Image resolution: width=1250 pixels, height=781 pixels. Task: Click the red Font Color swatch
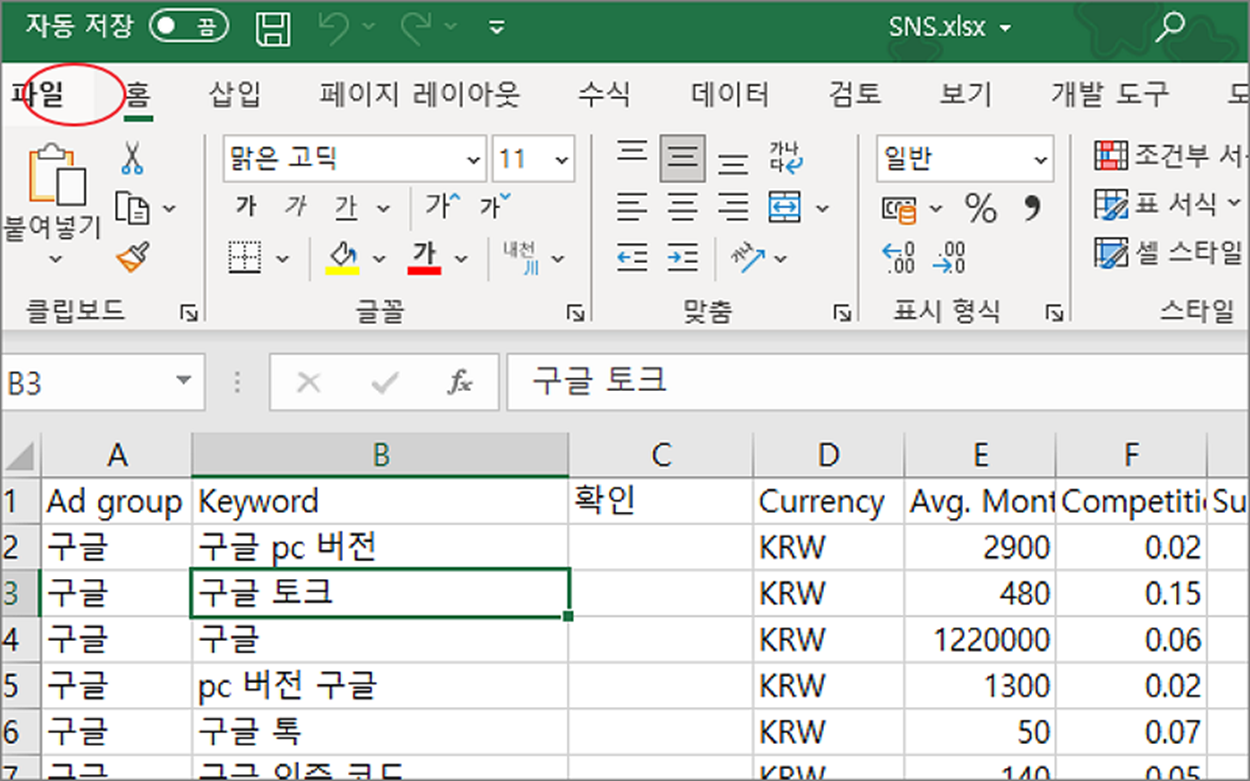point(425,258)
